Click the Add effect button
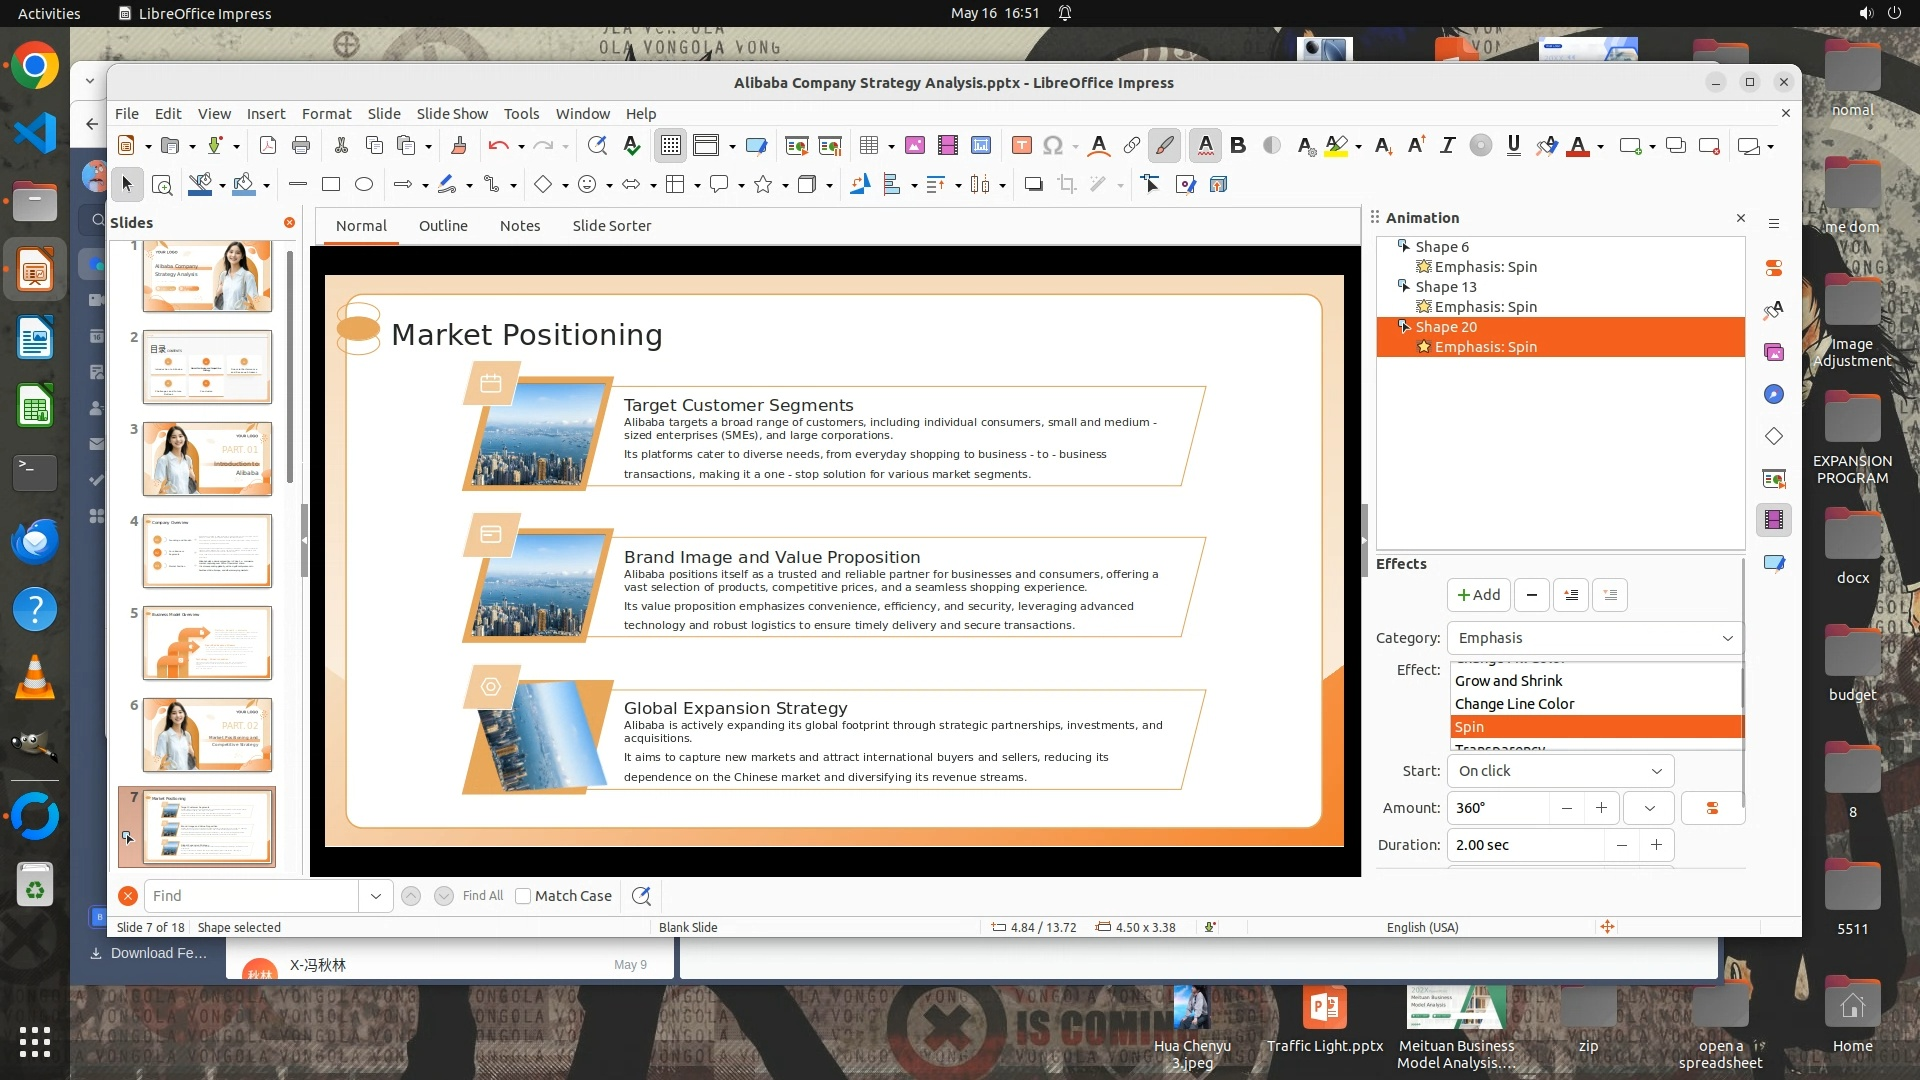Screen dimensions: 1920x1080 (x=1478, y=595)
